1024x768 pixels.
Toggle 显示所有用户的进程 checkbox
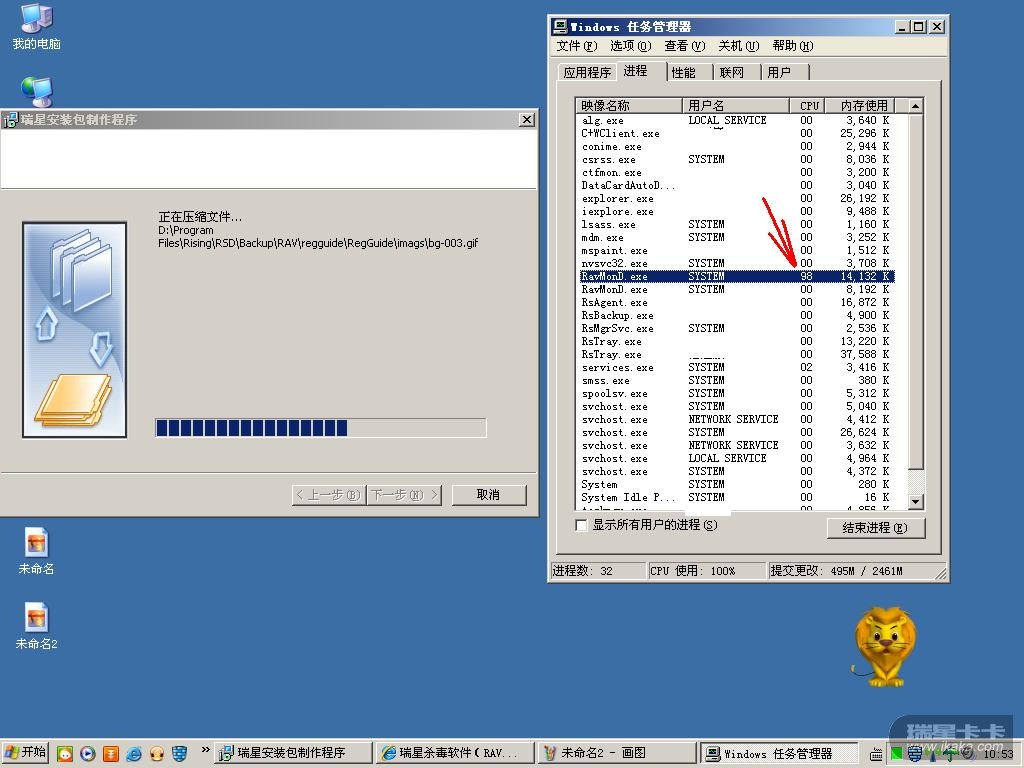[581, 526]
